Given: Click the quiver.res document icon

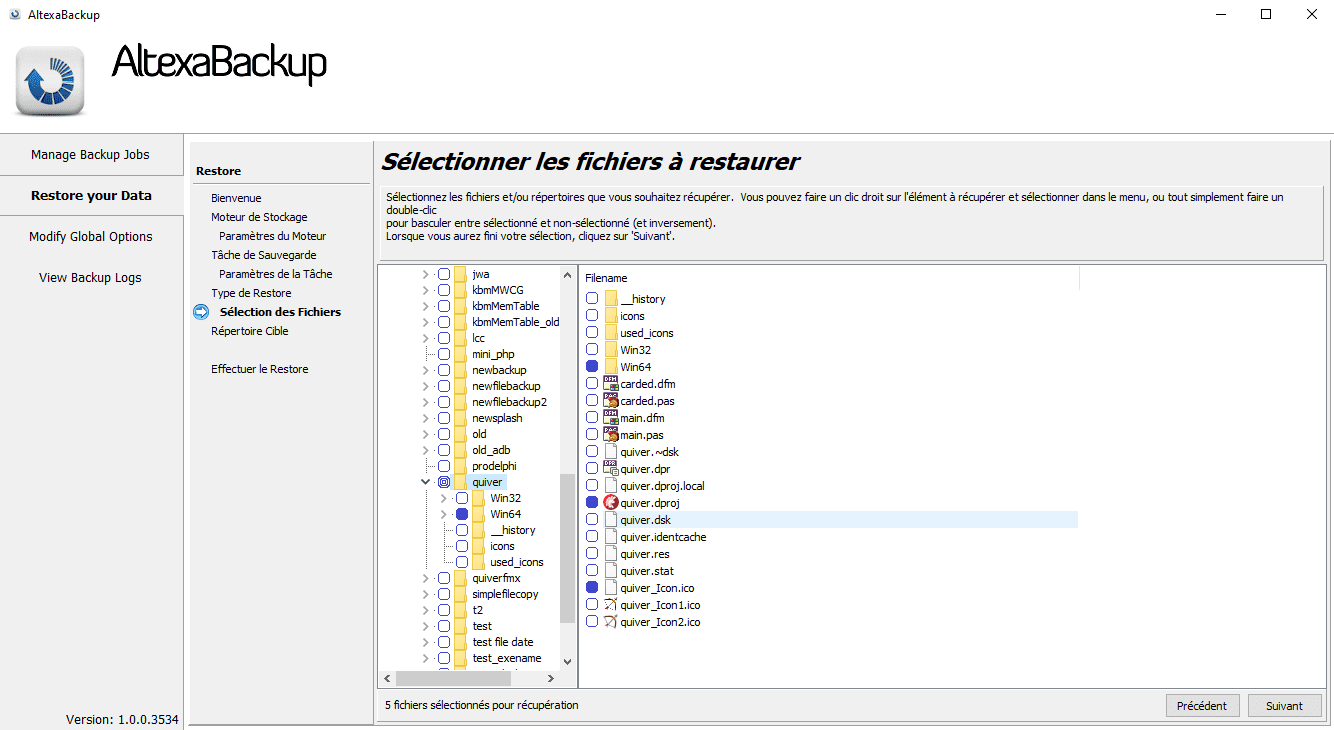Looking at the screenshot, I should (x=610, y=553).
